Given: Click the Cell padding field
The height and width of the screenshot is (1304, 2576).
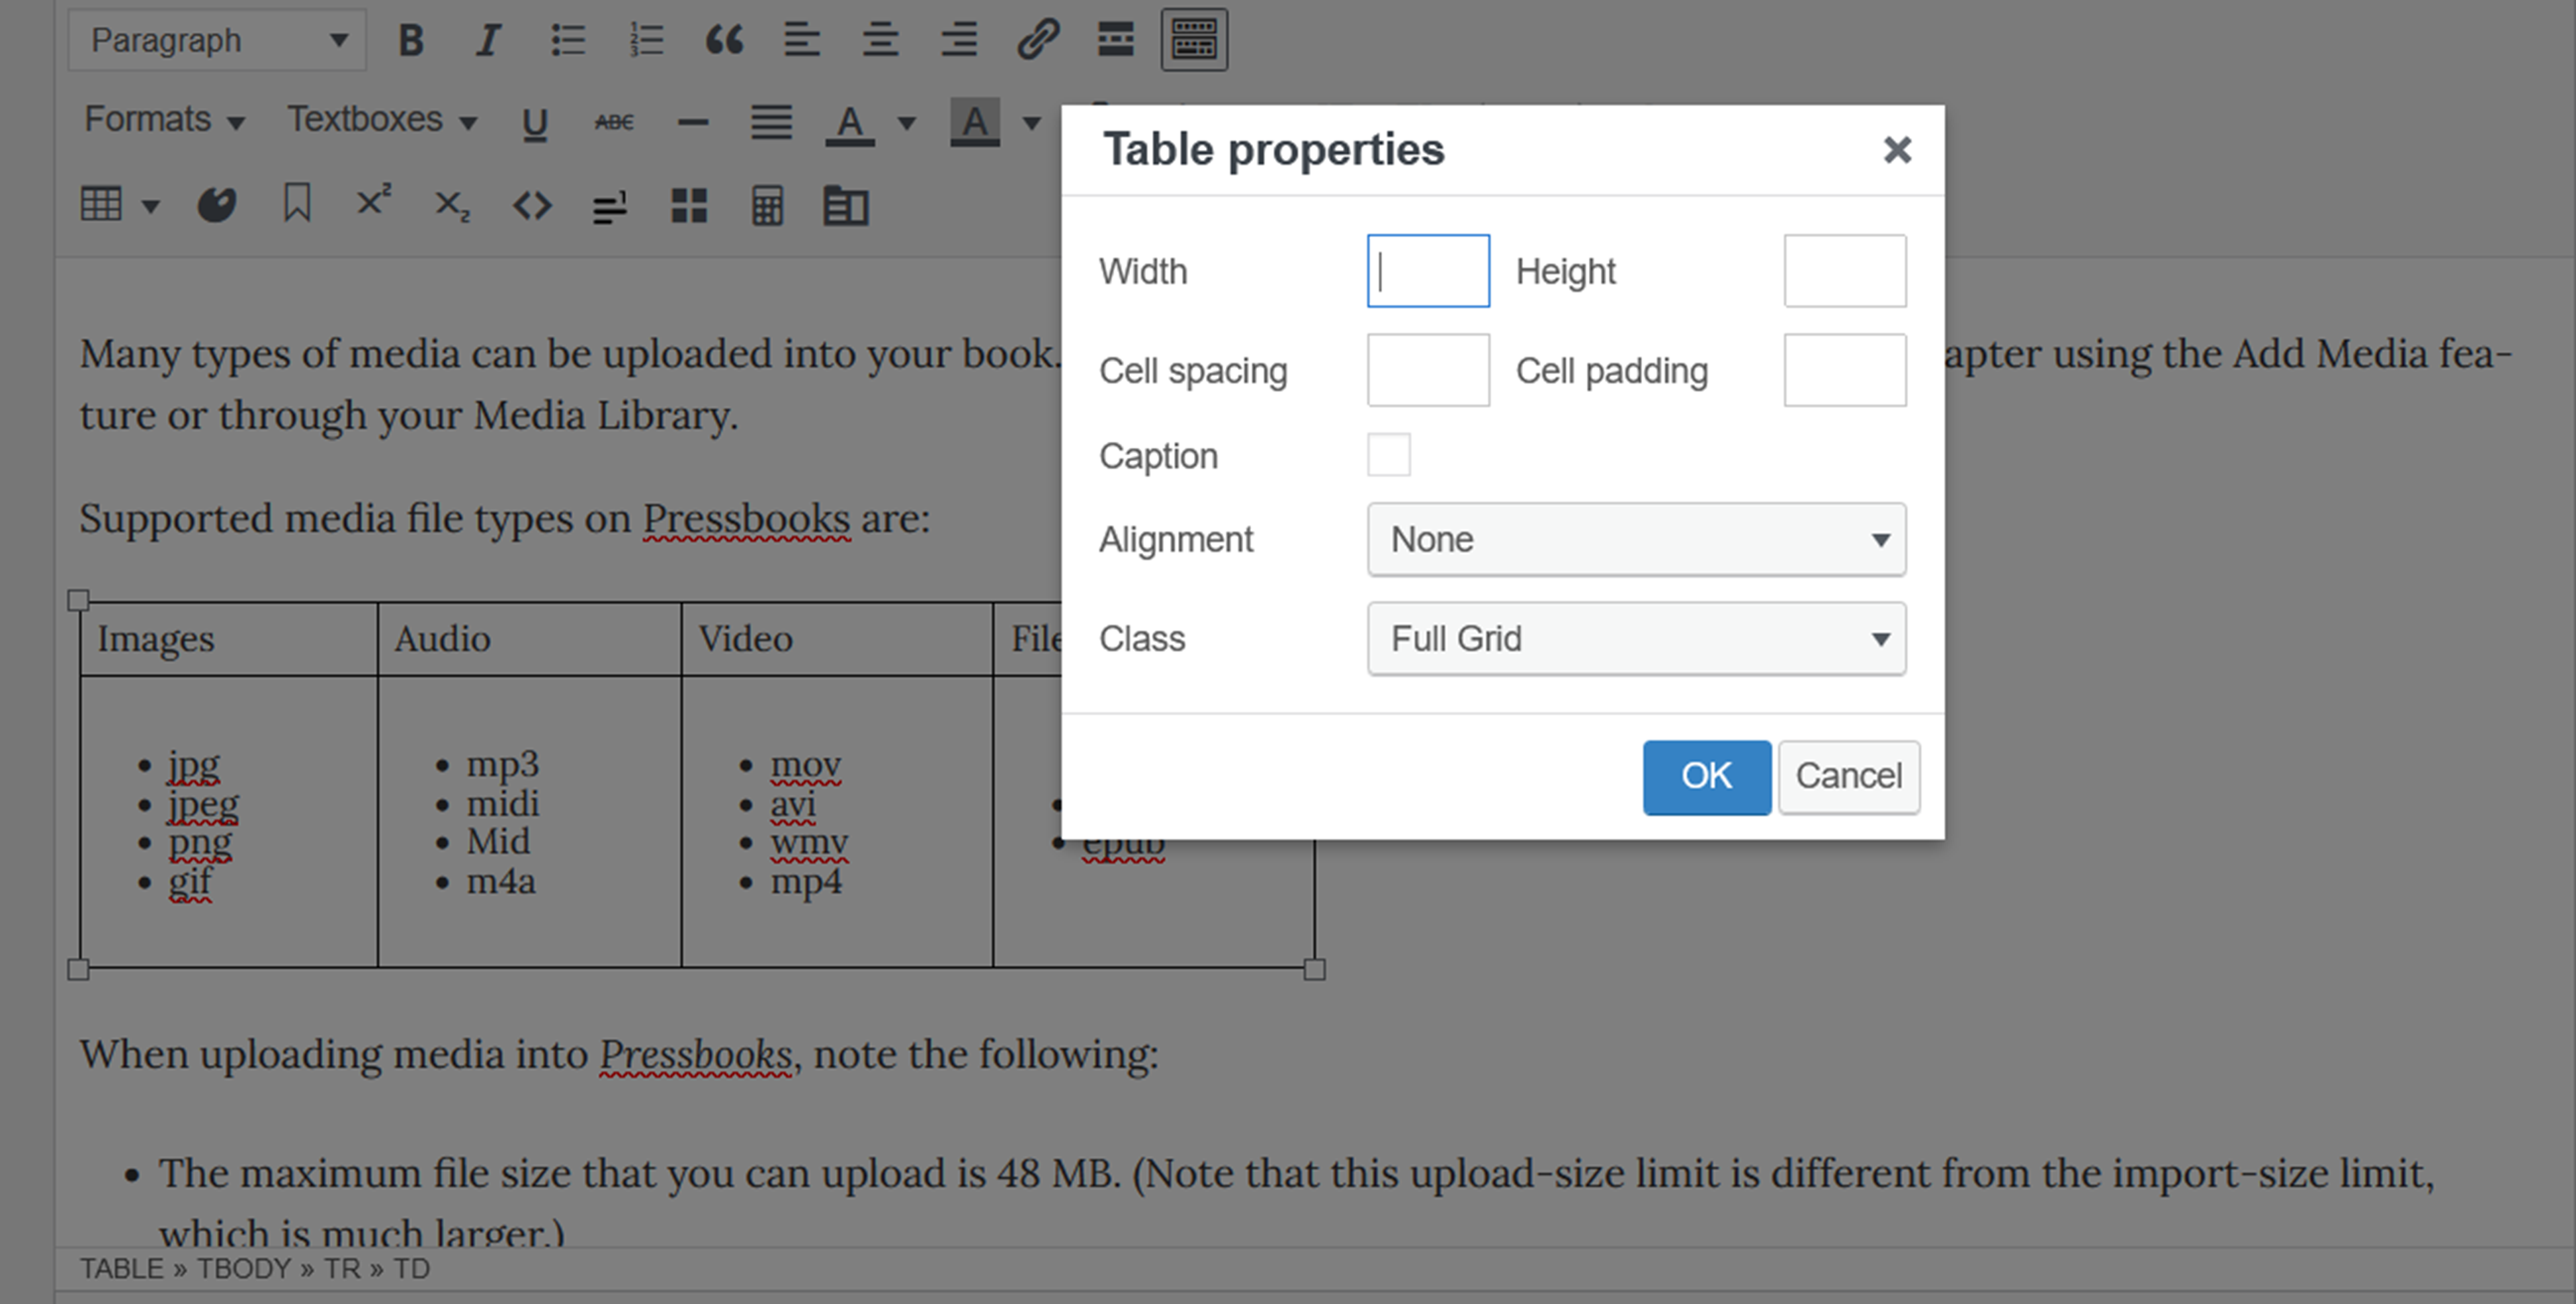Looking at the screenshot, I should pos(1845,370).
